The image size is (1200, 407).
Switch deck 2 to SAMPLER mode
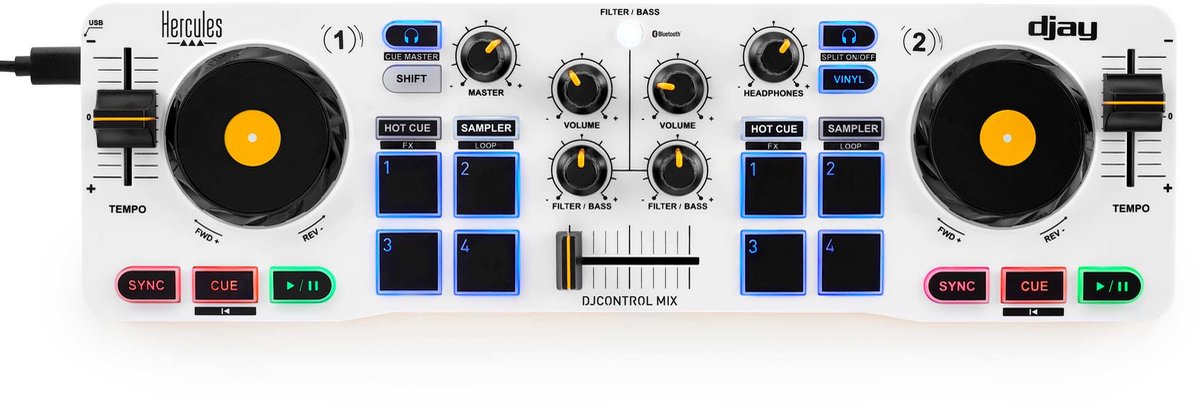click(850, 128)
